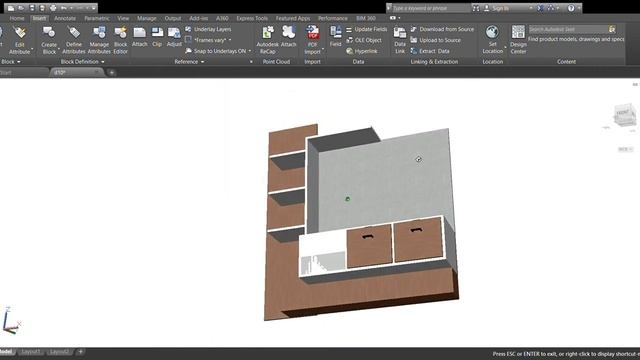Click the Autodesk Seek search button
Viewport: 640px width, 360px height.
612,29
